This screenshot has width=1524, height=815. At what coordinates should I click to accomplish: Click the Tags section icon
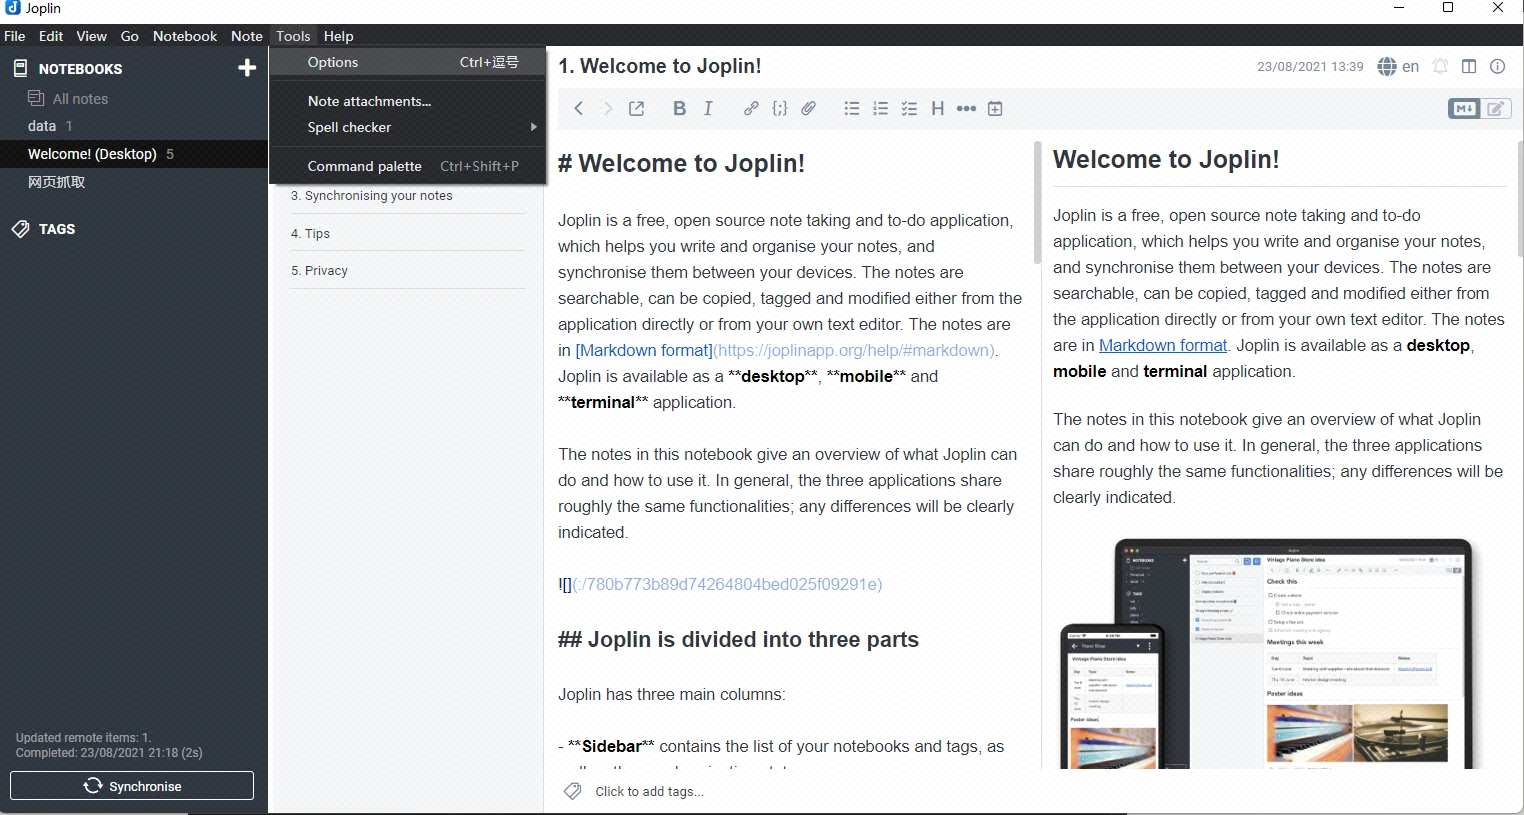point(21,229)
